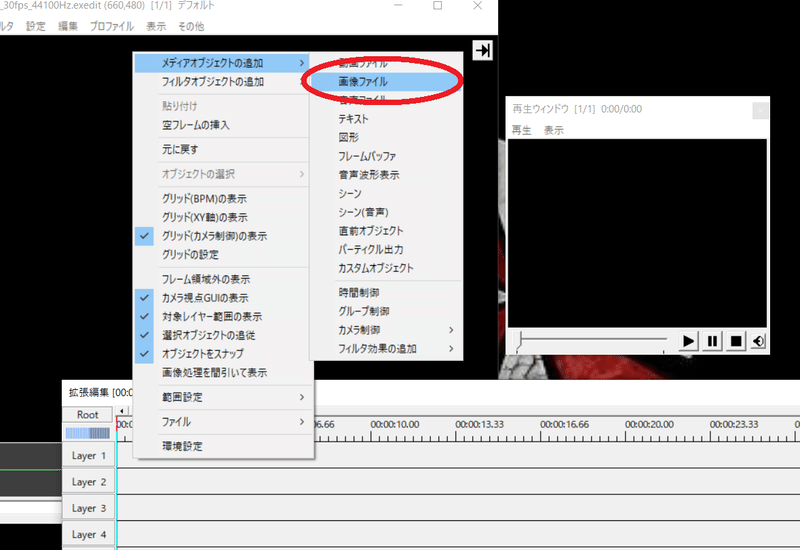
Task: Select シーン entry
Action: [x=386, y=193]
